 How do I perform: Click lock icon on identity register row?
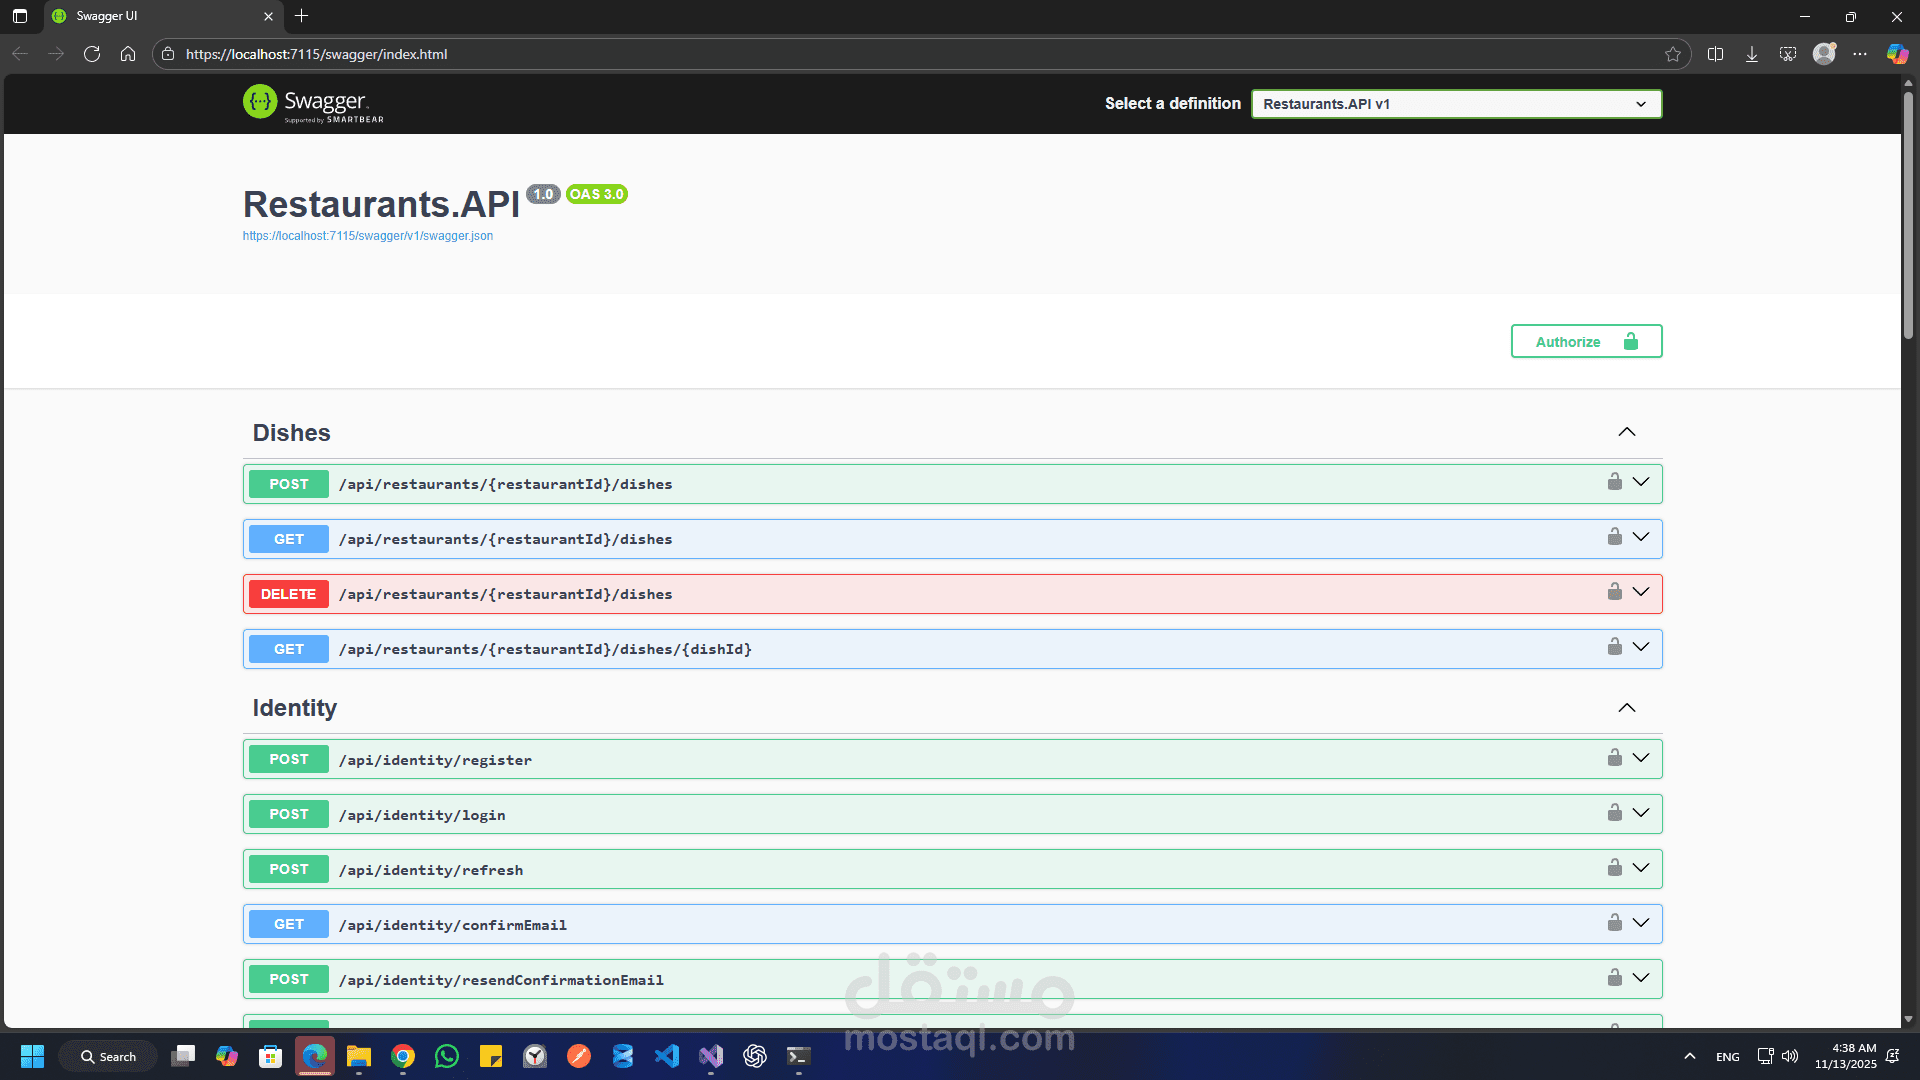tap(1614, 758)
